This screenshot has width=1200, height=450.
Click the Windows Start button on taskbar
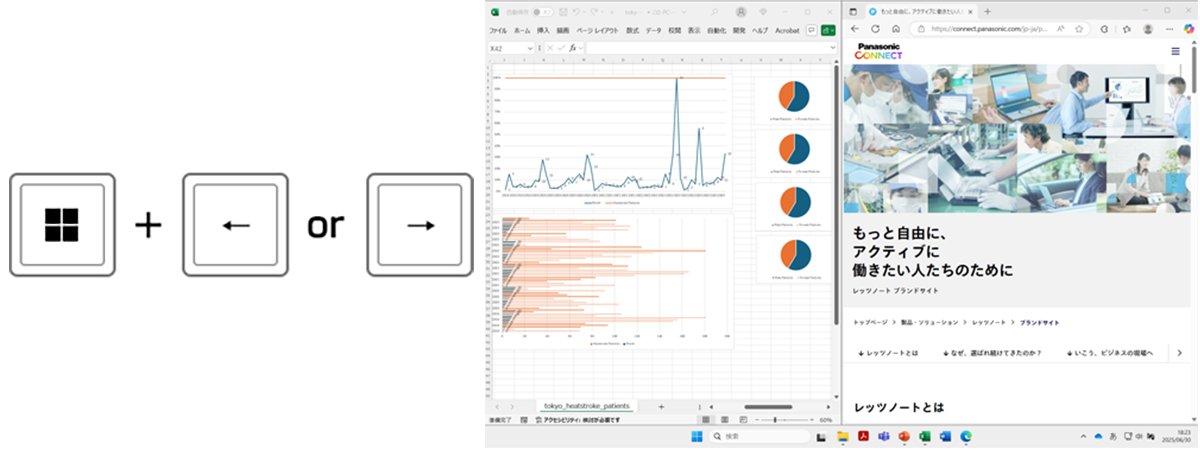click(x=696, y=437)
